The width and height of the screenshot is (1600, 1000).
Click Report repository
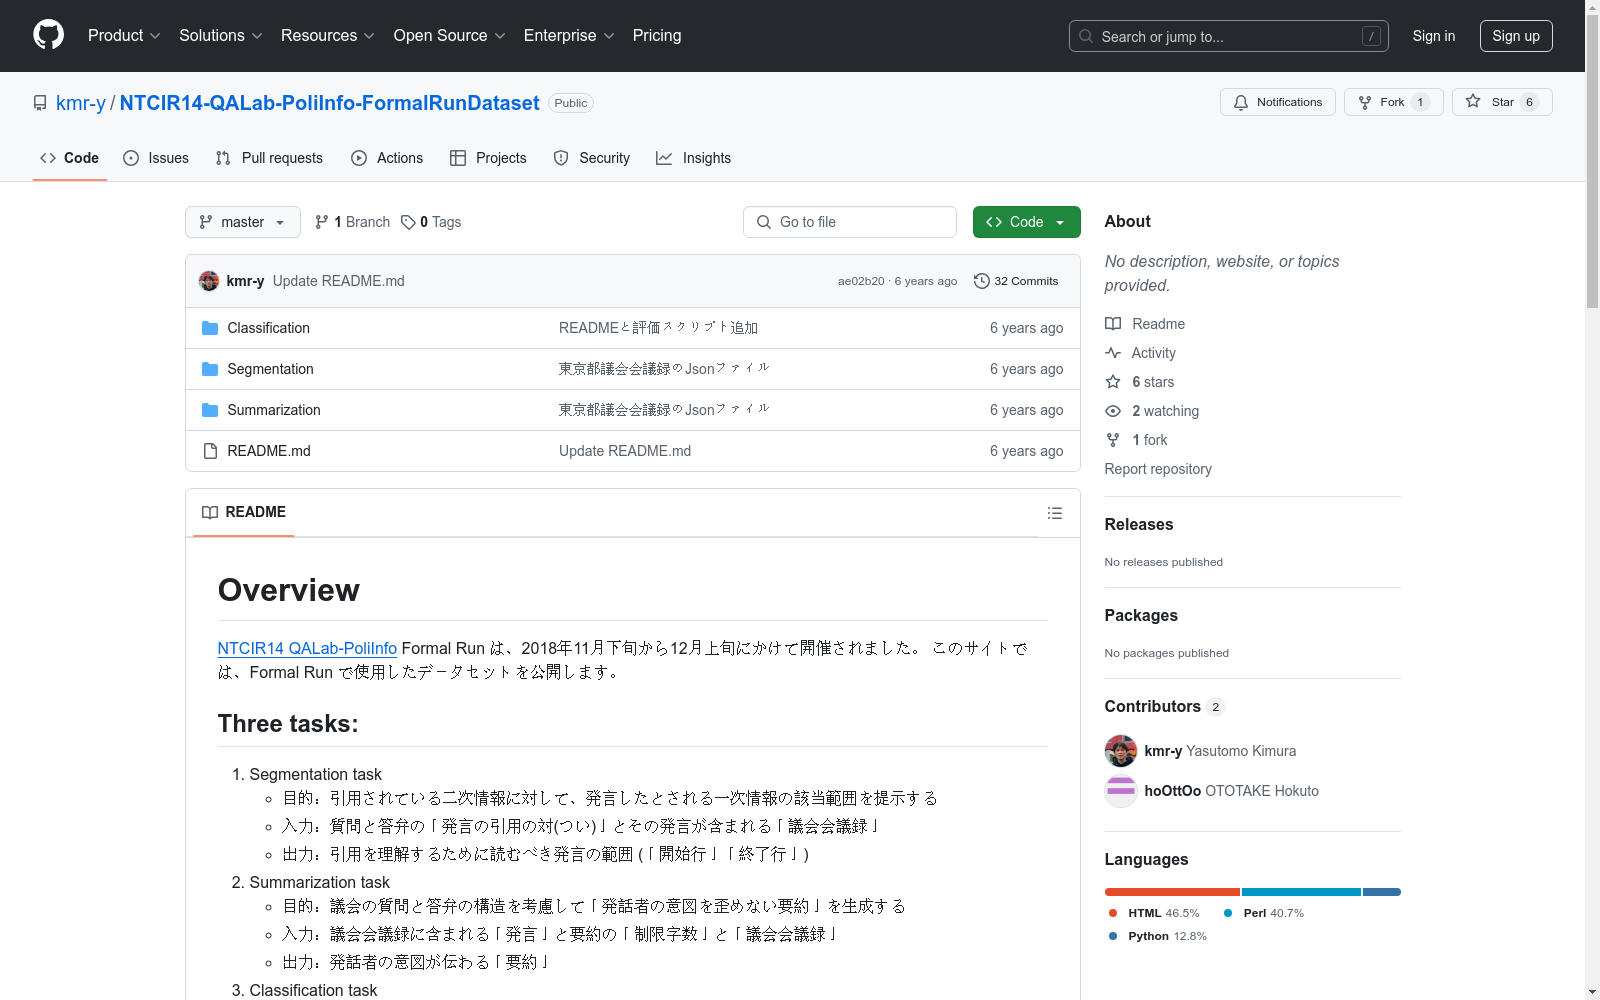coord(1158,469)
